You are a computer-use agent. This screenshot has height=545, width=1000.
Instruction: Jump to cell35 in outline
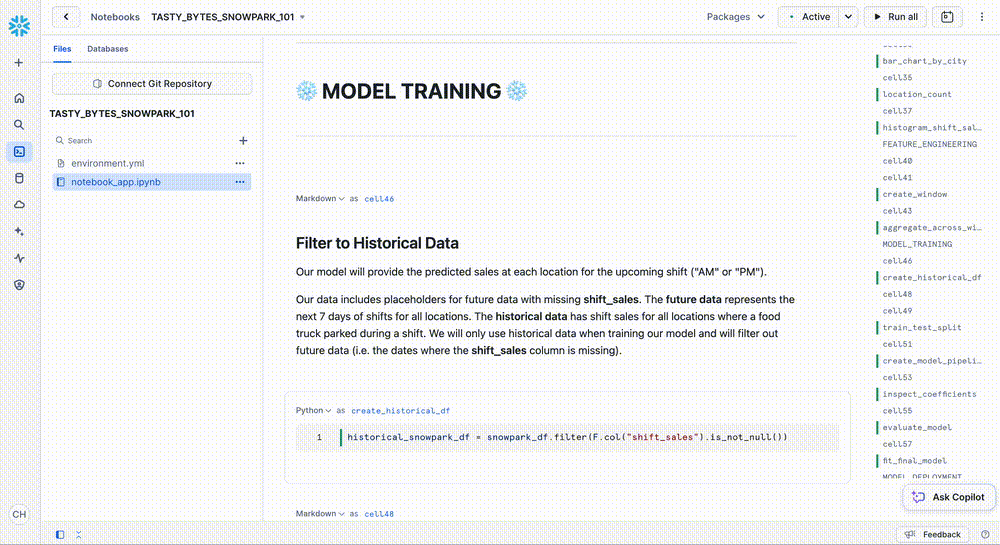897,78
